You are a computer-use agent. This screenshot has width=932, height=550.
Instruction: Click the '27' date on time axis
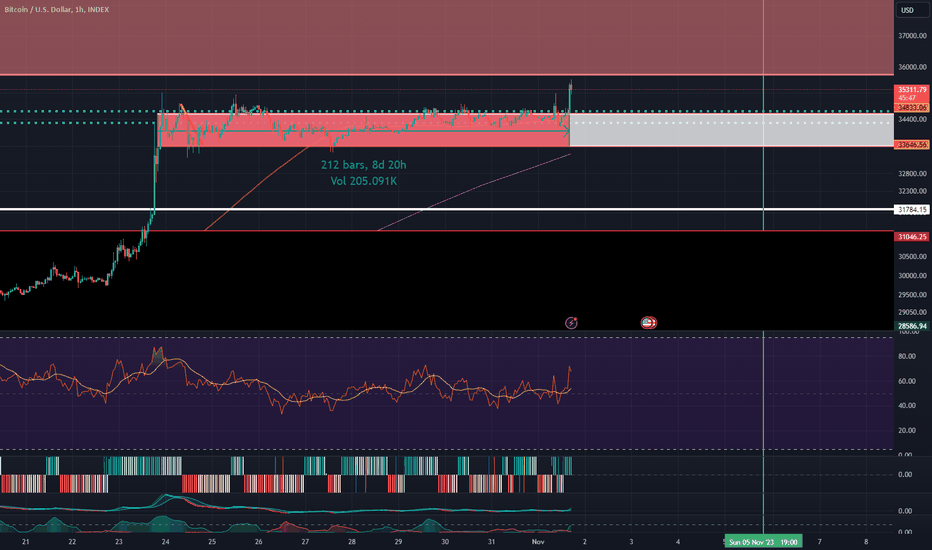[305, 542]
